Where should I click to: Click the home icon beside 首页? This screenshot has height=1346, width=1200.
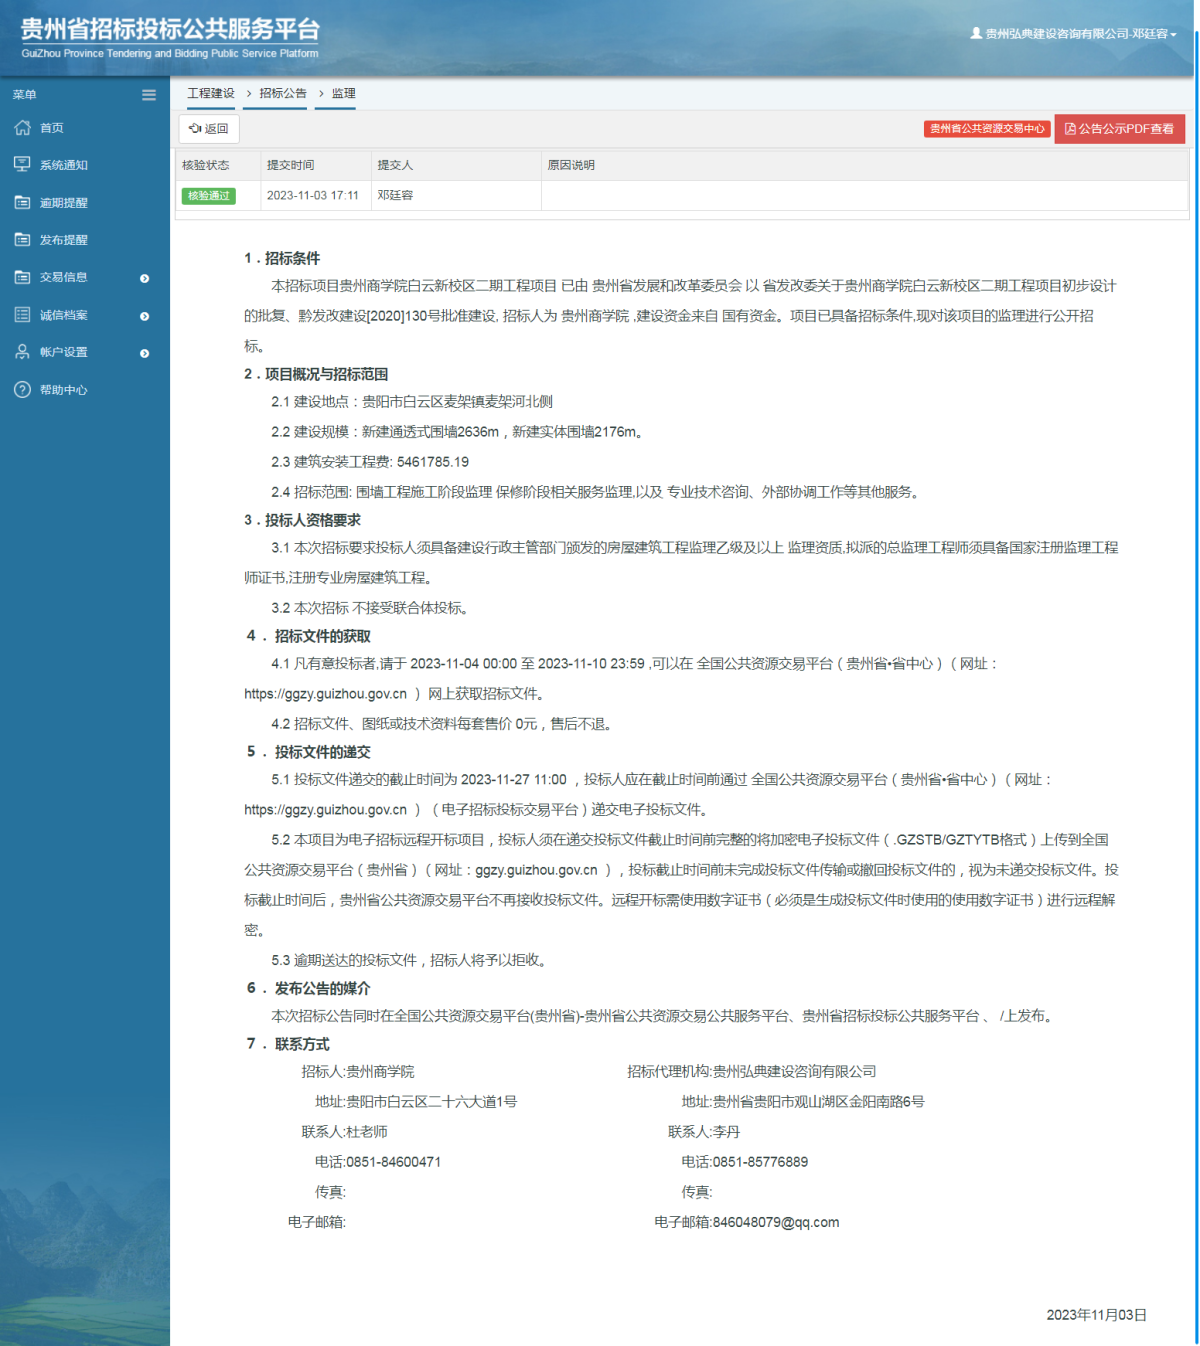(x=22, y=128)
